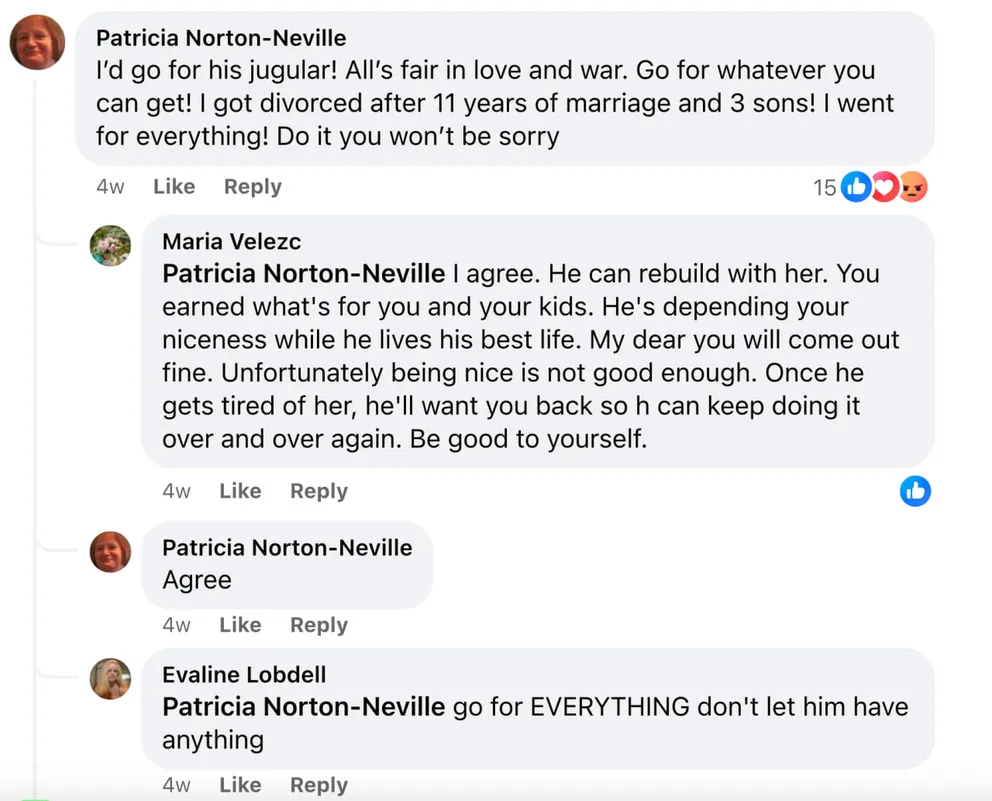Reply to the "Agree" comment
The width and height of the screenshot is (992, 801).
[318, 625]
